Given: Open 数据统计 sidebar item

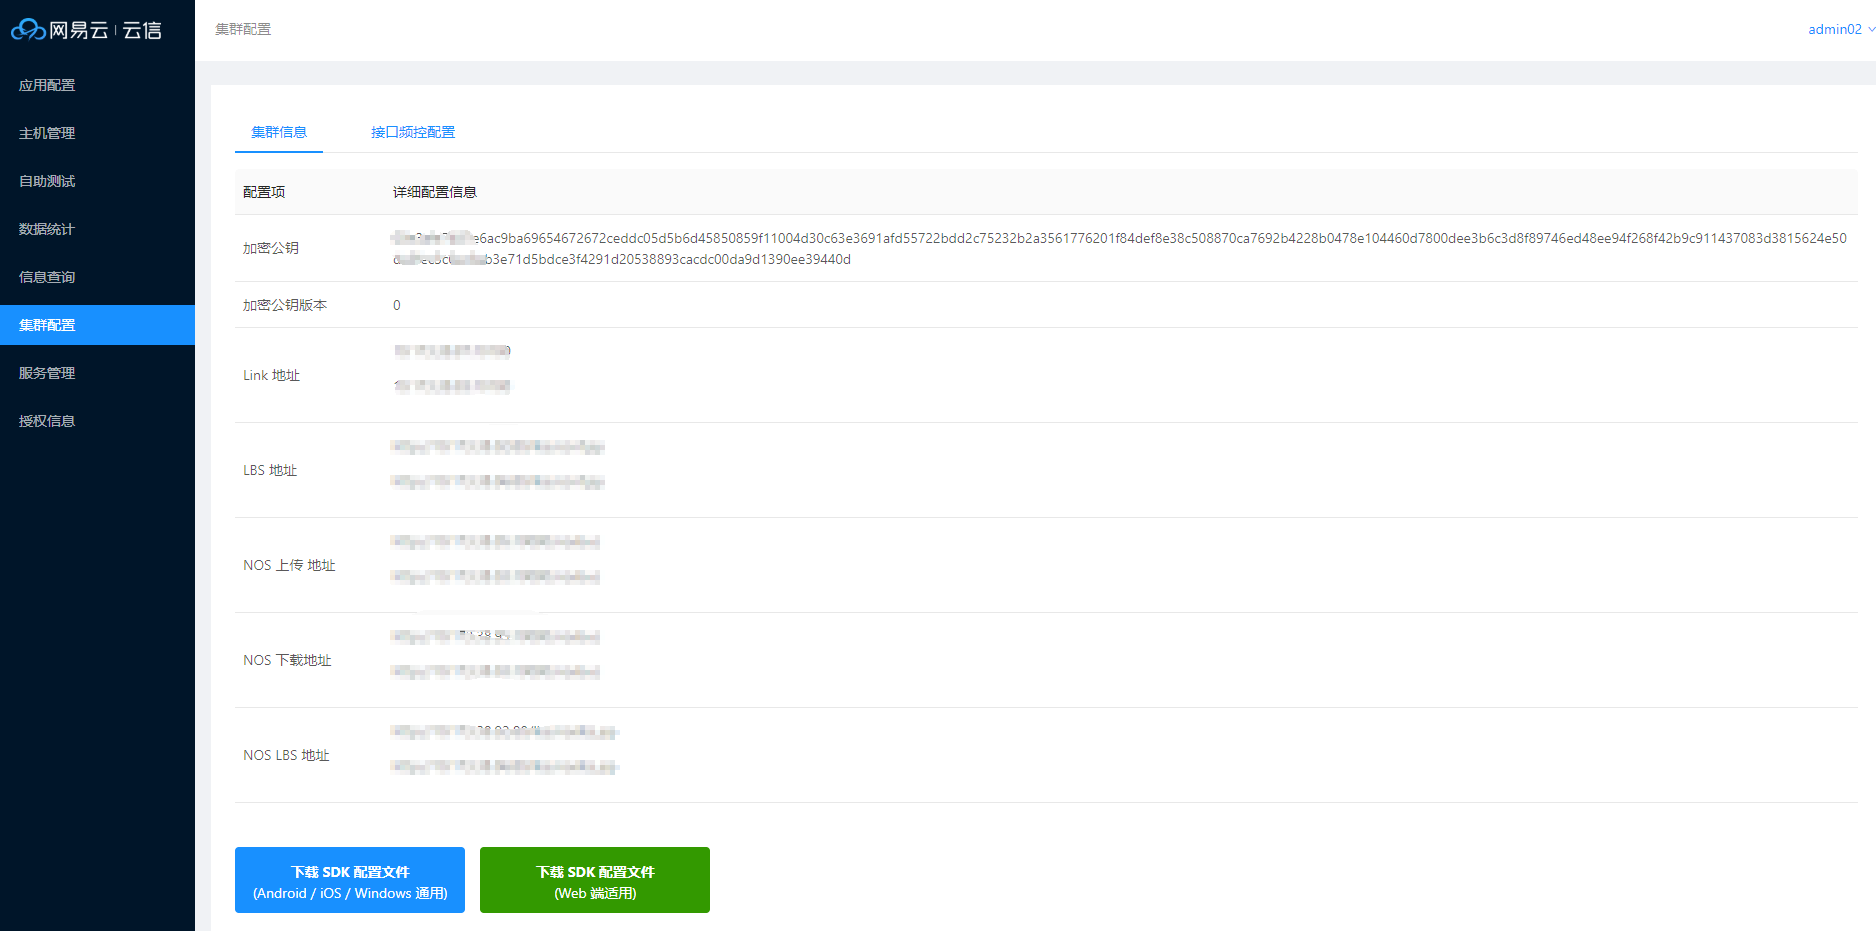Looking at the screenshot, I should [47, 229].
